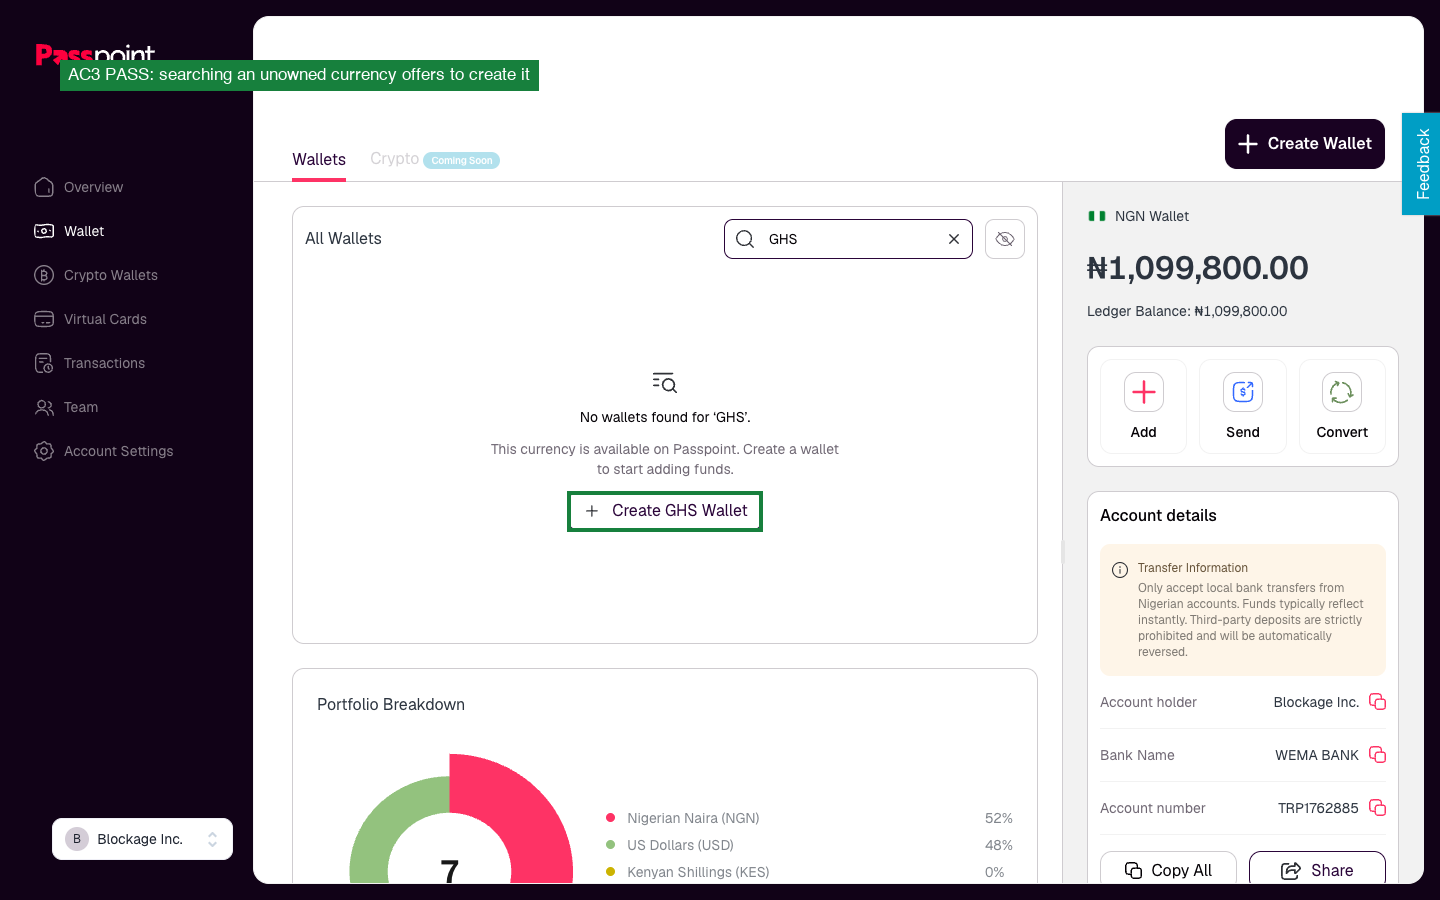Open the Team page
This screenshot has width=1440, height=900.
click(66, 407)
